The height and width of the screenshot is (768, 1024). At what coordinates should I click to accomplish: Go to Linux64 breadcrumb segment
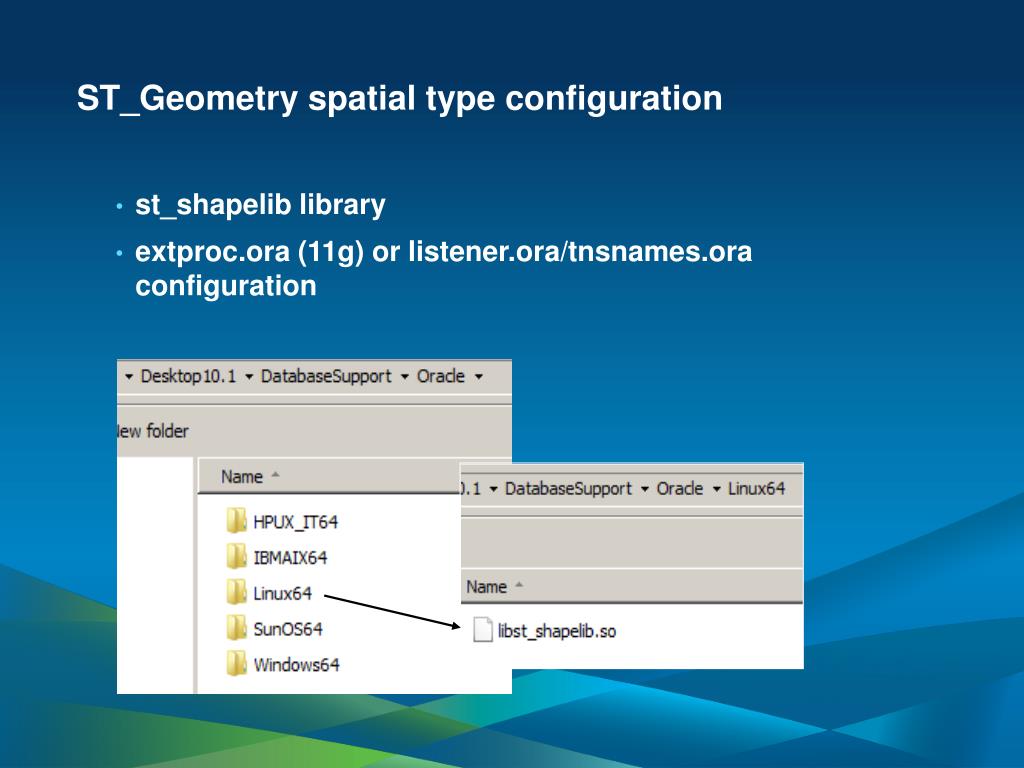[756, 489]
